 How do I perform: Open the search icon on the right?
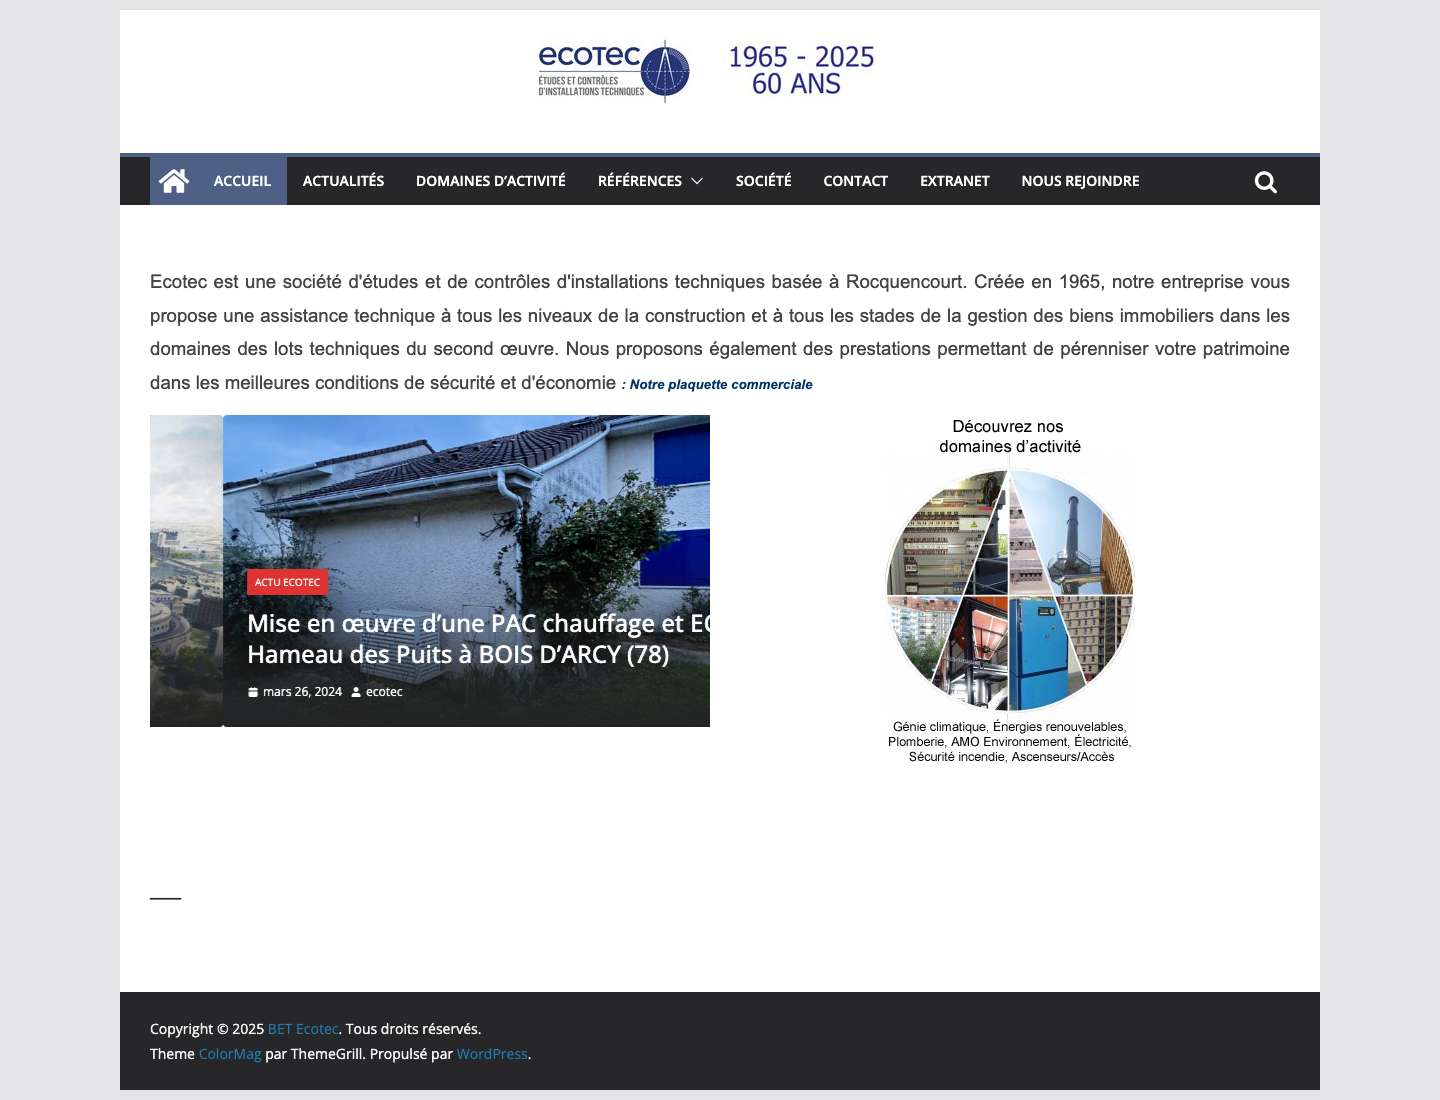[1265, 182]
